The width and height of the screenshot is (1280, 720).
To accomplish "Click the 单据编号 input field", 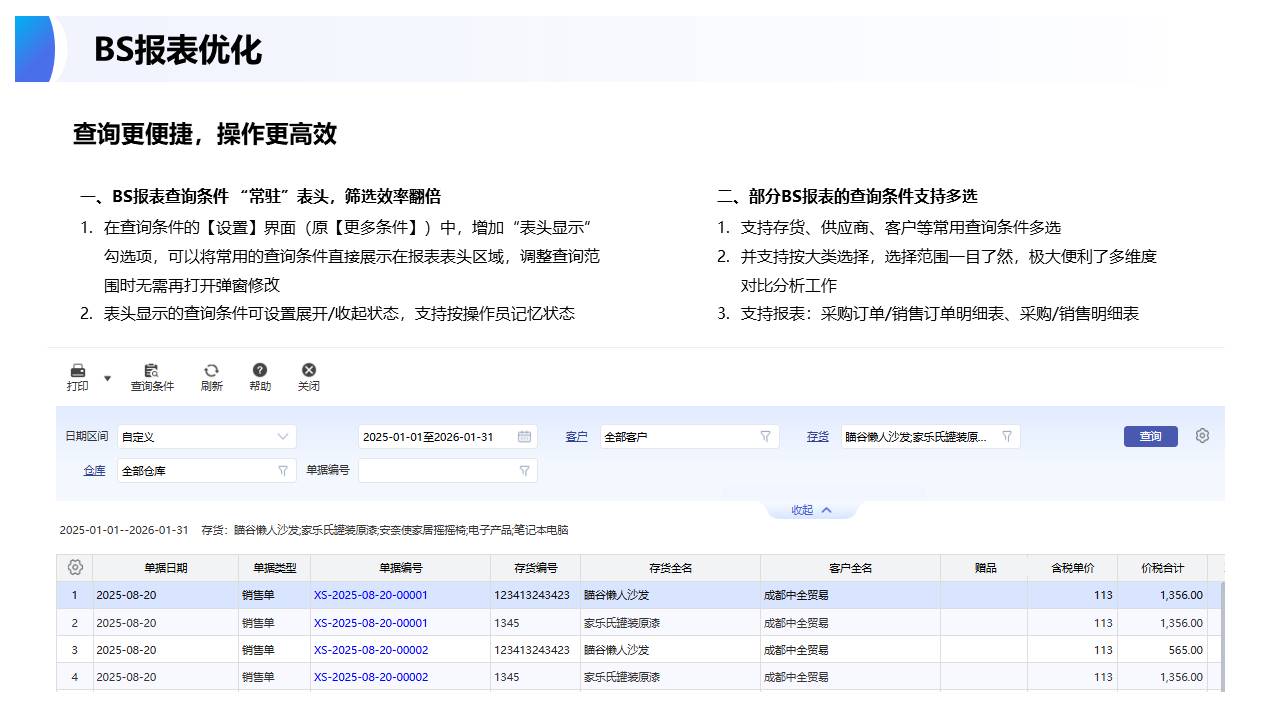I will coord(438,470).
